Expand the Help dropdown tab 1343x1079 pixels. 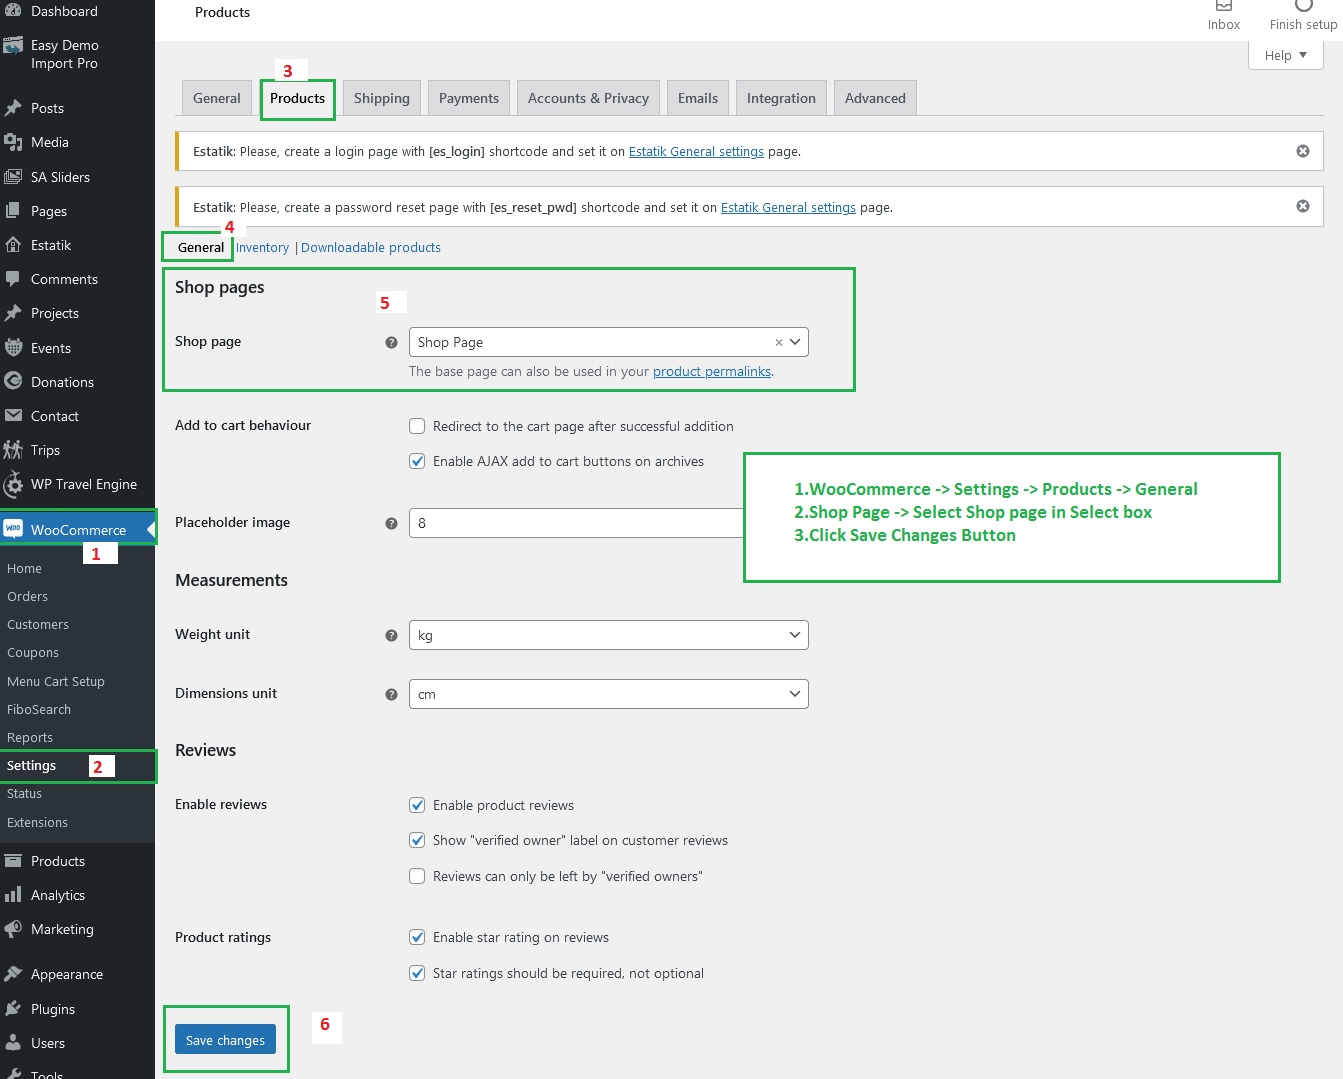point(1285,55)
